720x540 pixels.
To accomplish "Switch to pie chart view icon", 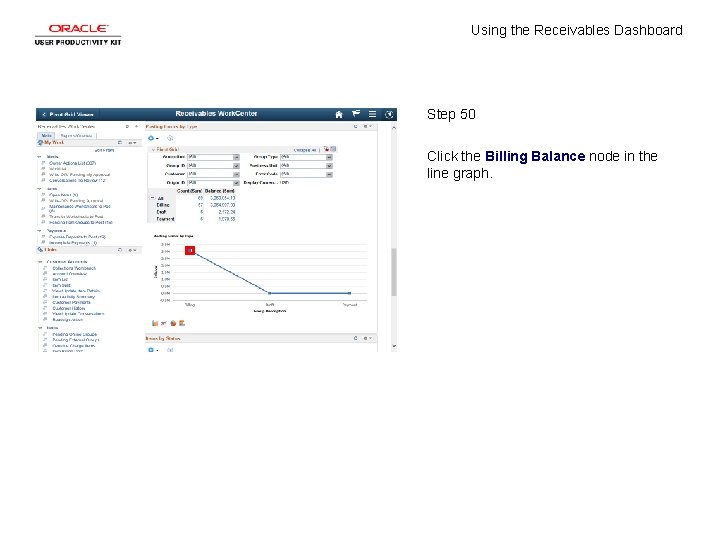I will pyautogui.click(x=173, y=323).
